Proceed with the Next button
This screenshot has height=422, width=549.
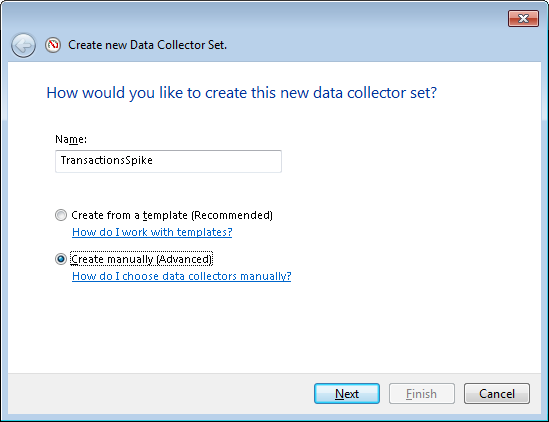click(x=347, y=394)
